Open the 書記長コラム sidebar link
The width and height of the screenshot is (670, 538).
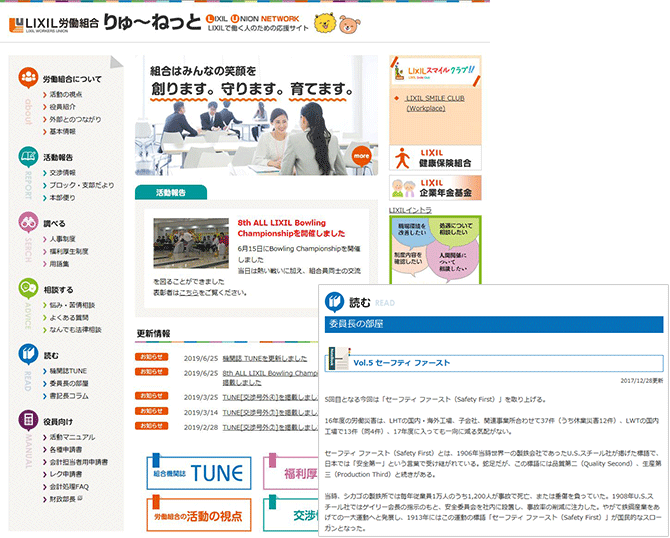[x=69, y=396]
